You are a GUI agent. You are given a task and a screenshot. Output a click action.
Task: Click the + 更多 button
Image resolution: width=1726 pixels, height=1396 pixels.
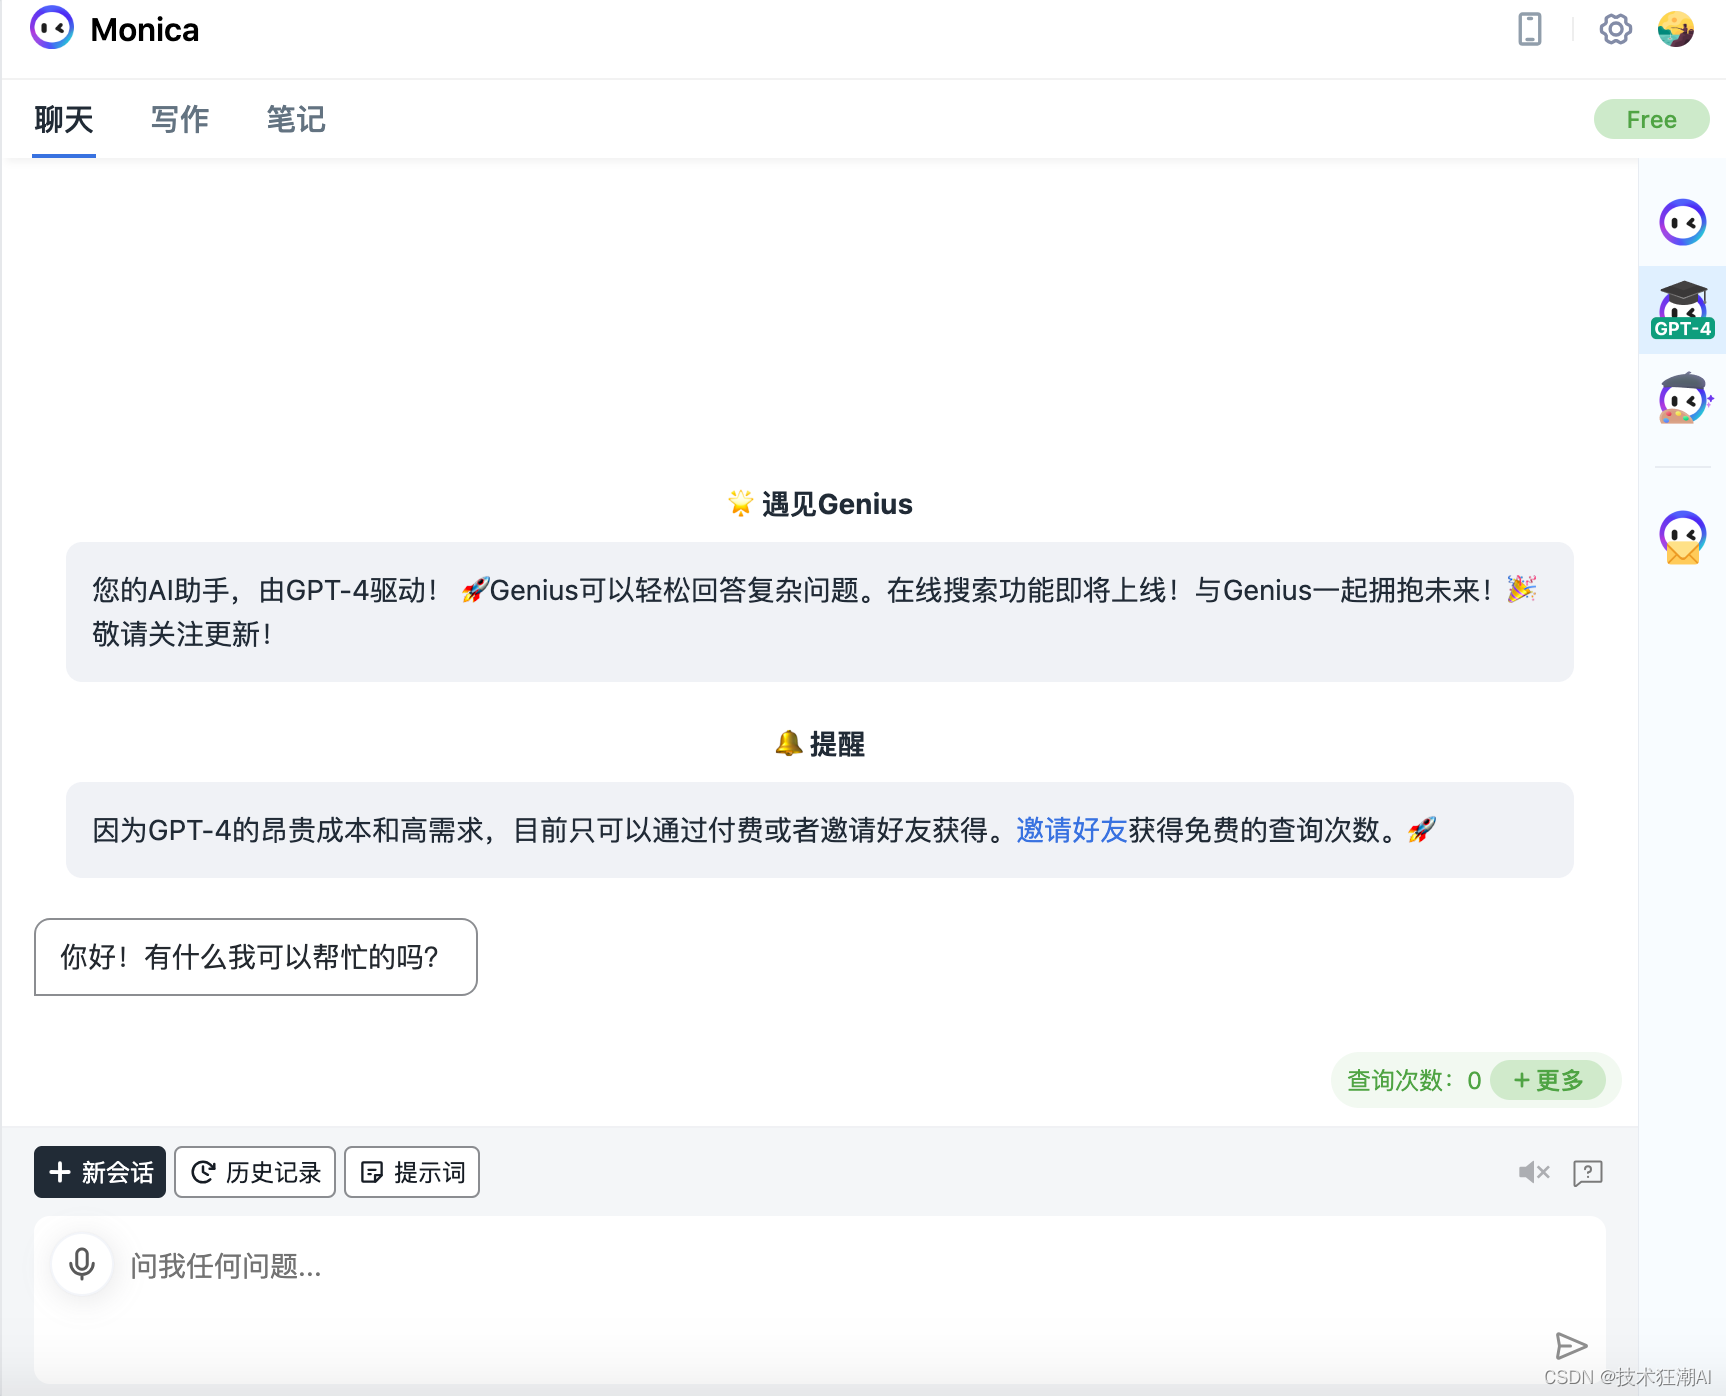[1548, 1080]
